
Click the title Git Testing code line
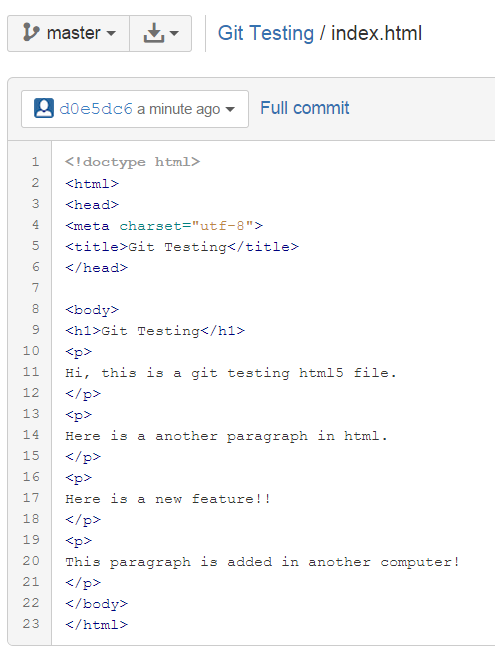[x=182, y=247]
